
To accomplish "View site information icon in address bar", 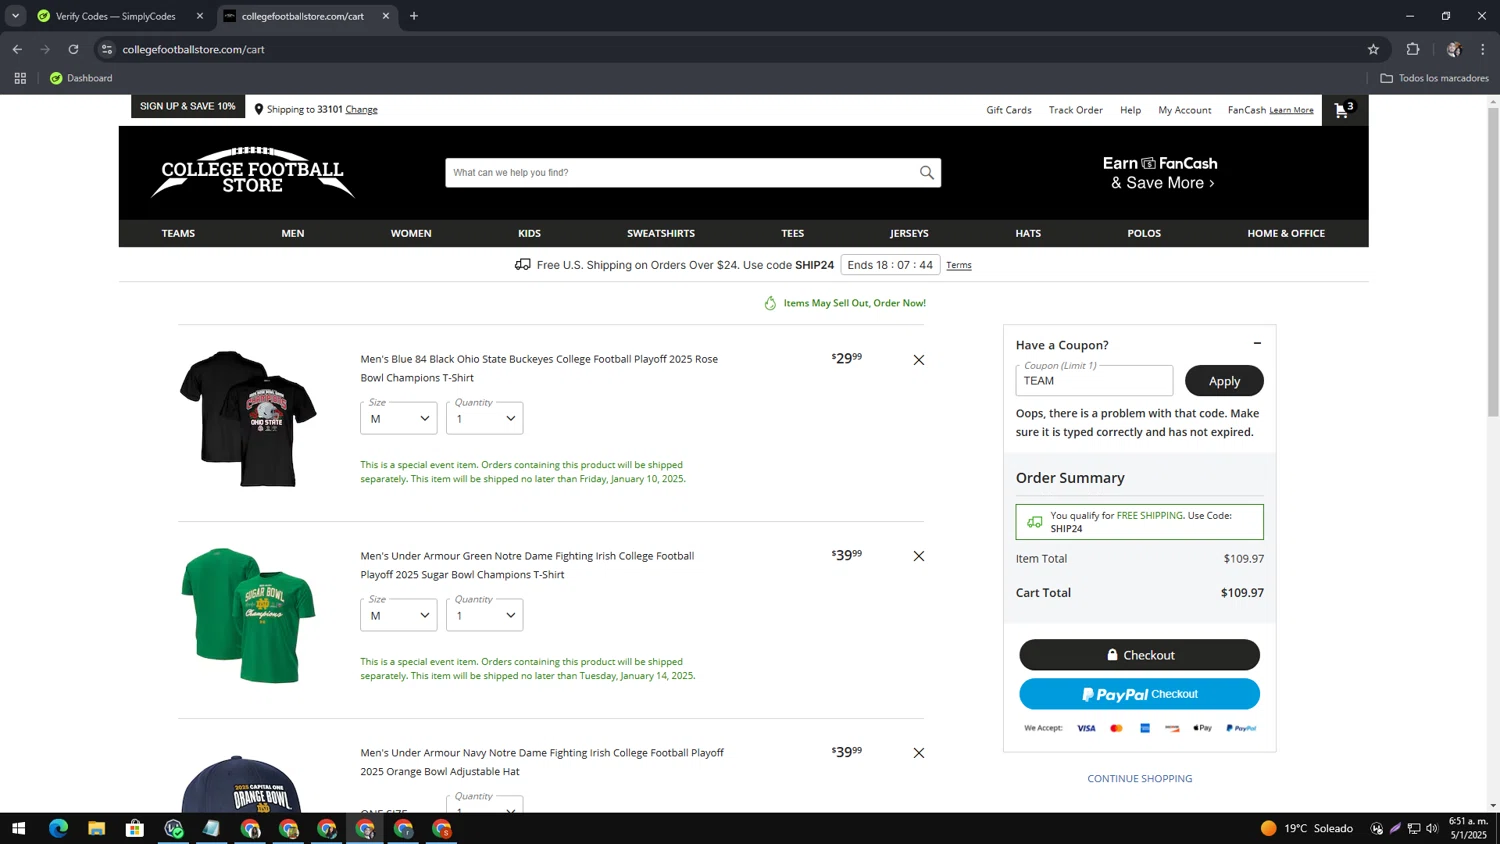I will tap(107, 49).
